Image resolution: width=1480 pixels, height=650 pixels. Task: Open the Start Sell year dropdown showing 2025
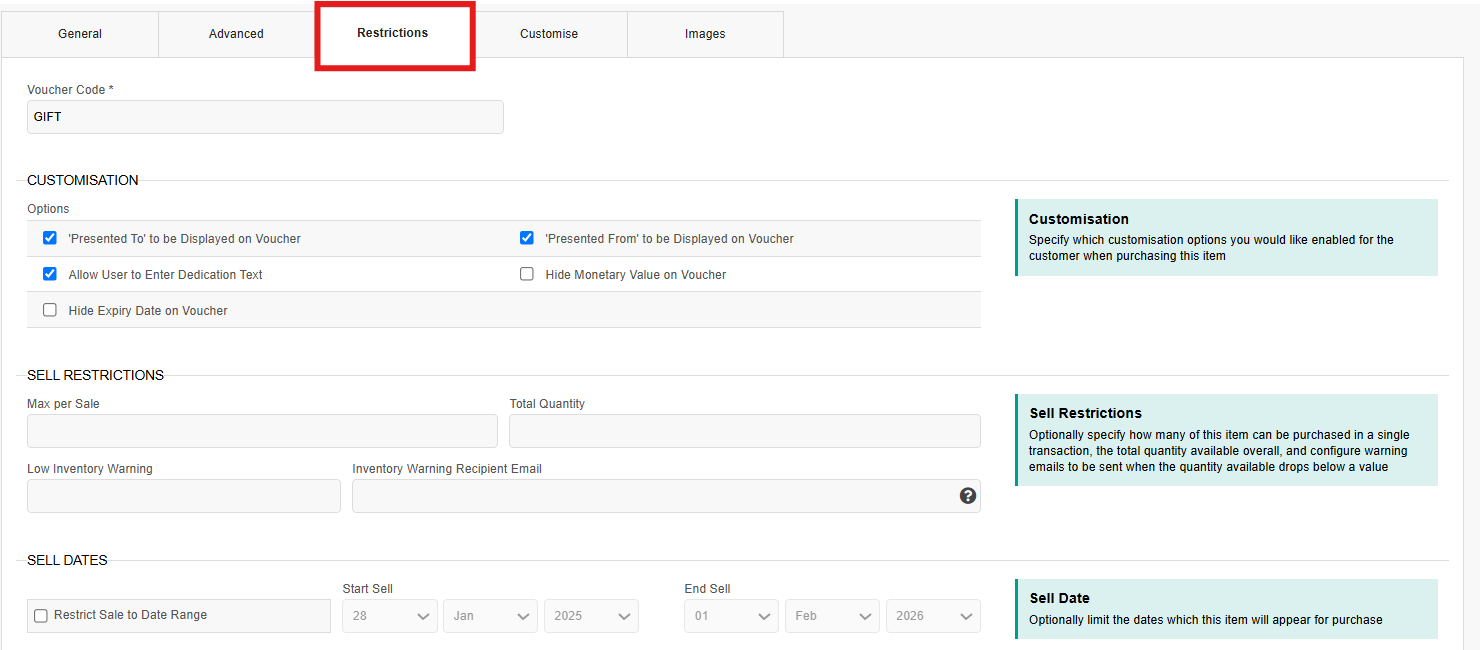(x=591, y=616)
